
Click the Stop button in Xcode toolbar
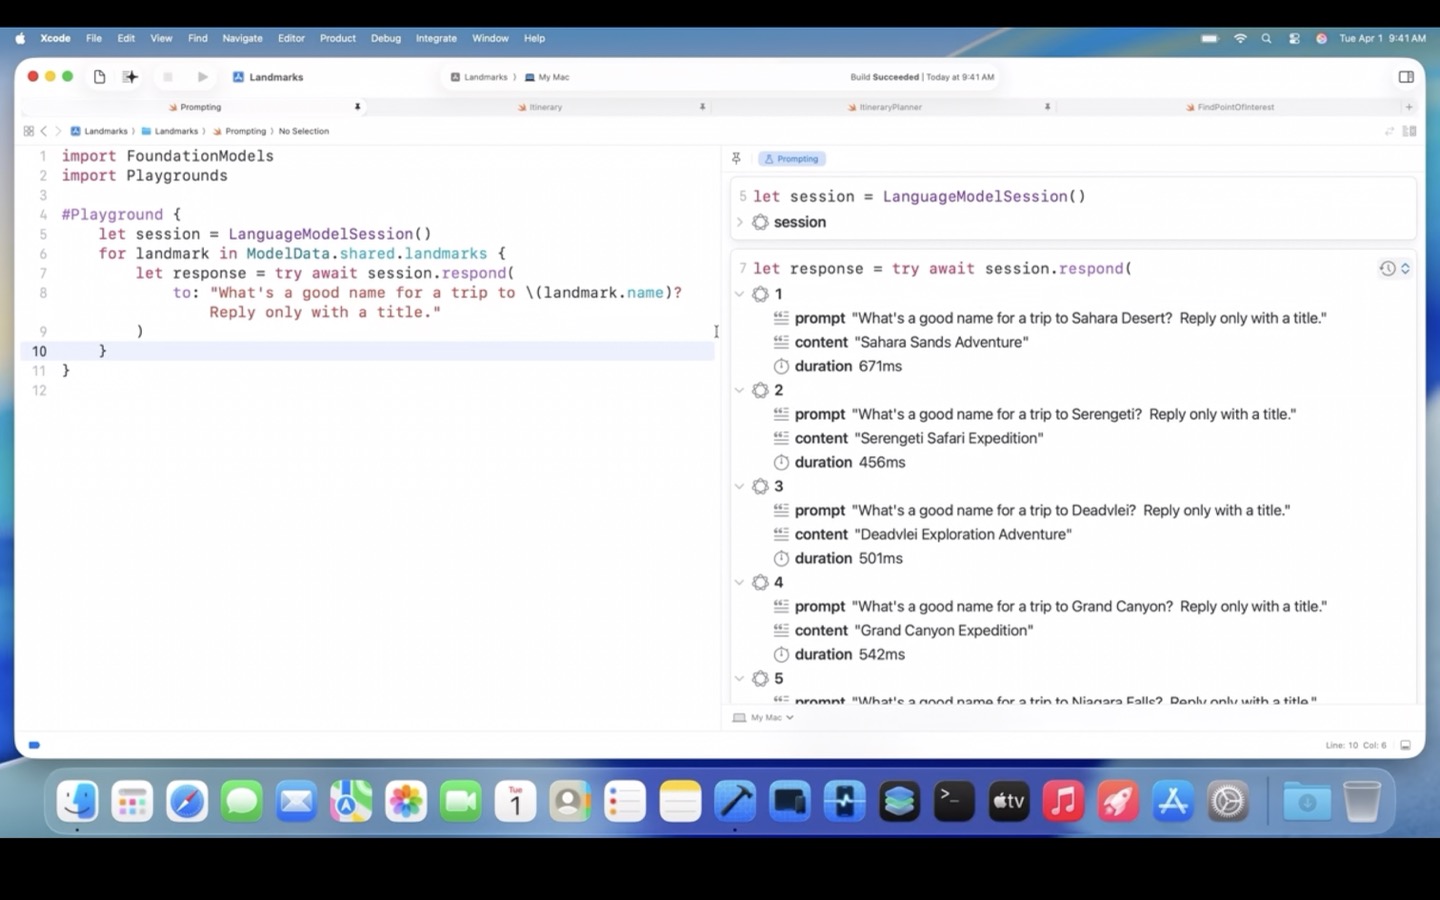(168, 77)
